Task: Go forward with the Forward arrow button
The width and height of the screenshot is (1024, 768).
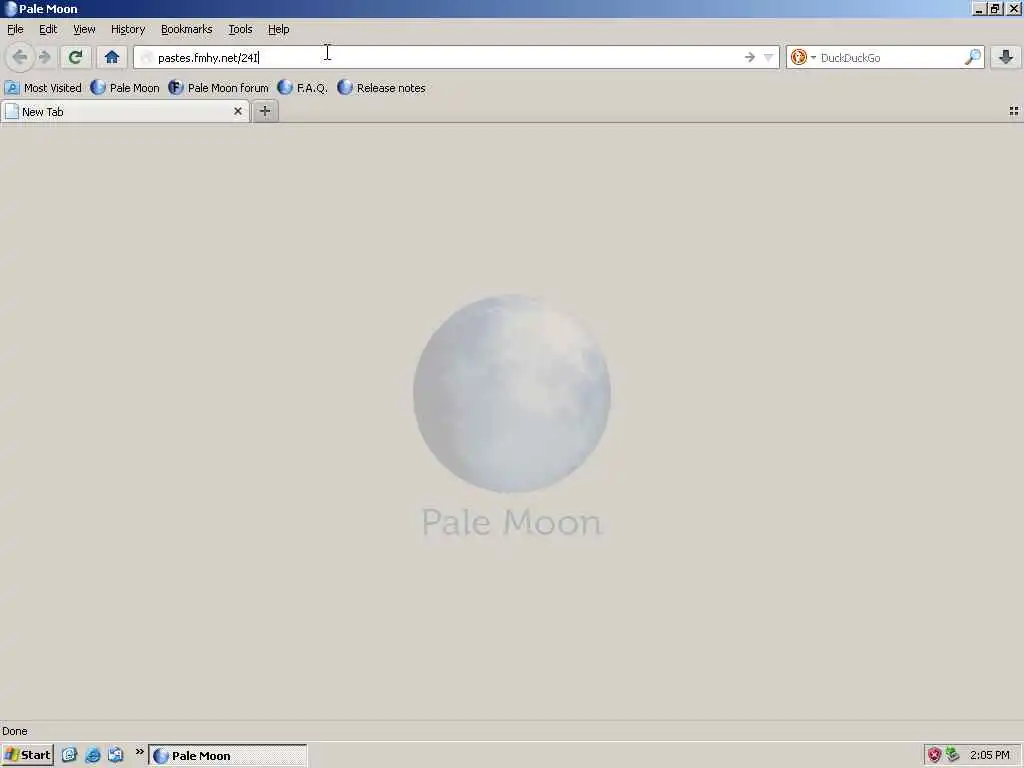Action: click(x=44, y=57)
